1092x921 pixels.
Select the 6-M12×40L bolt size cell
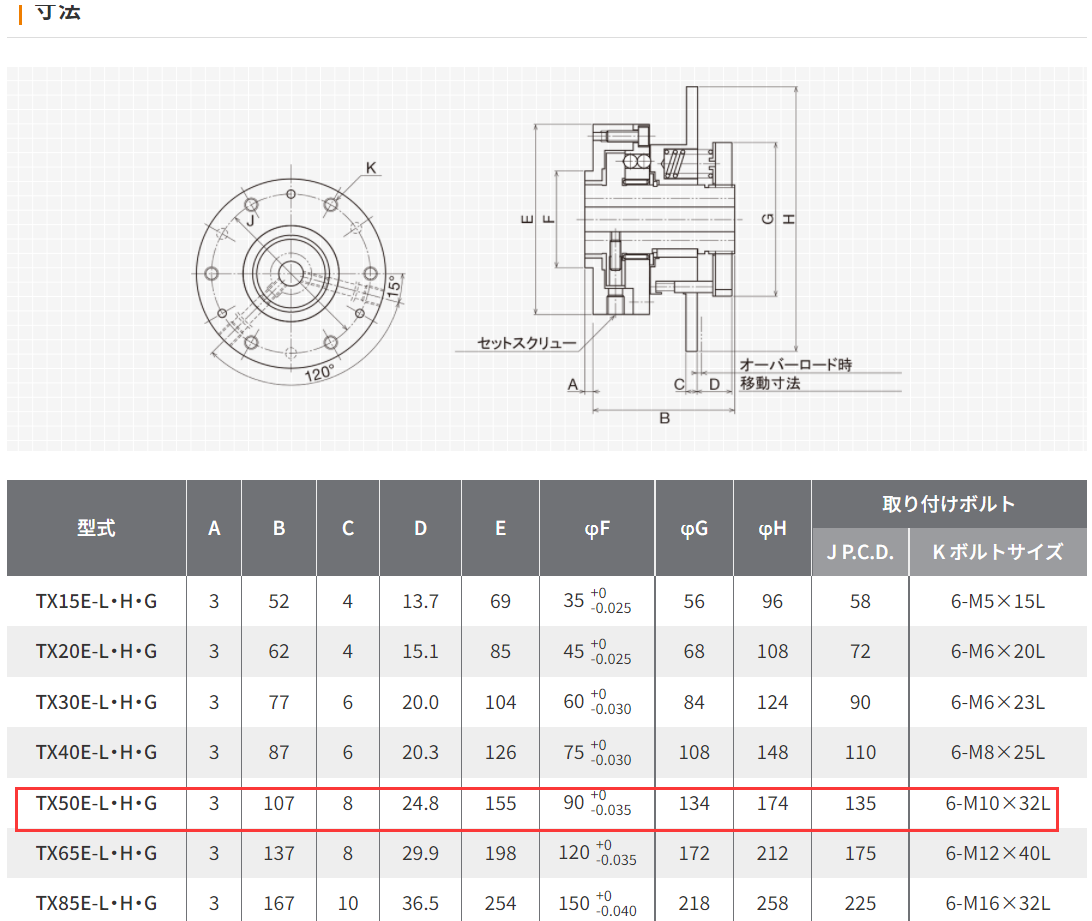pos(997,853)
